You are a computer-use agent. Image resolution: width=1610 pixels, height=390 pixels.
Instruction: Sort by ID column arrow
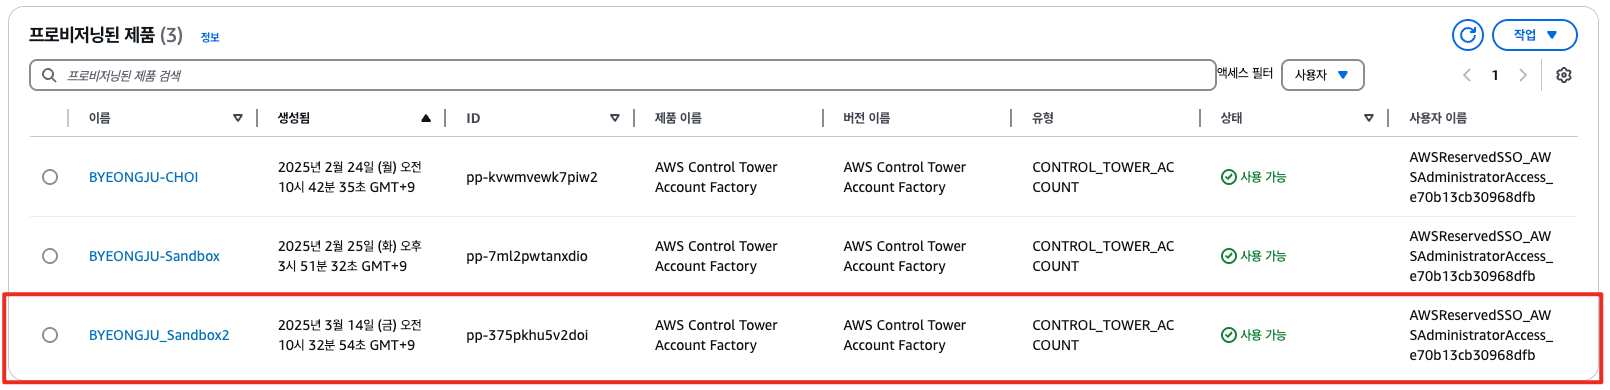[615, 118]
